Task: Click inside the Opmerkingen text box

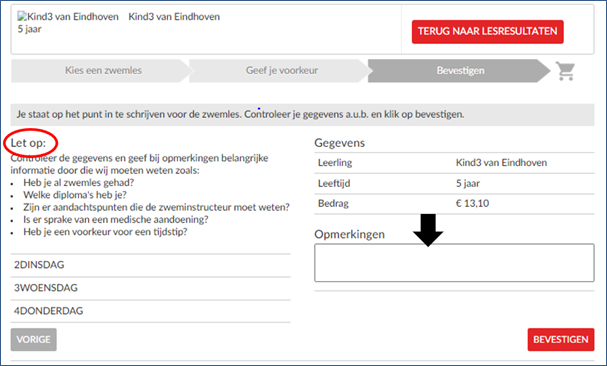Action: [454, 263]
